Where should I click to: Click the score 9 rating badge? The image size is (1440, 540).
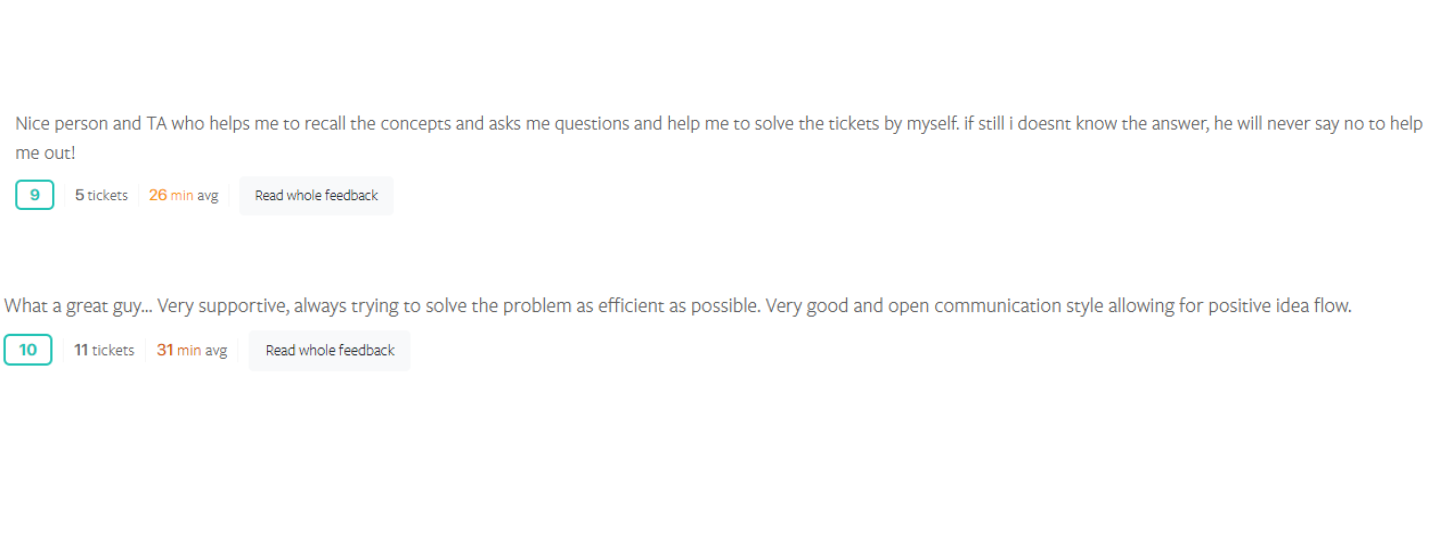click(35, 195)
